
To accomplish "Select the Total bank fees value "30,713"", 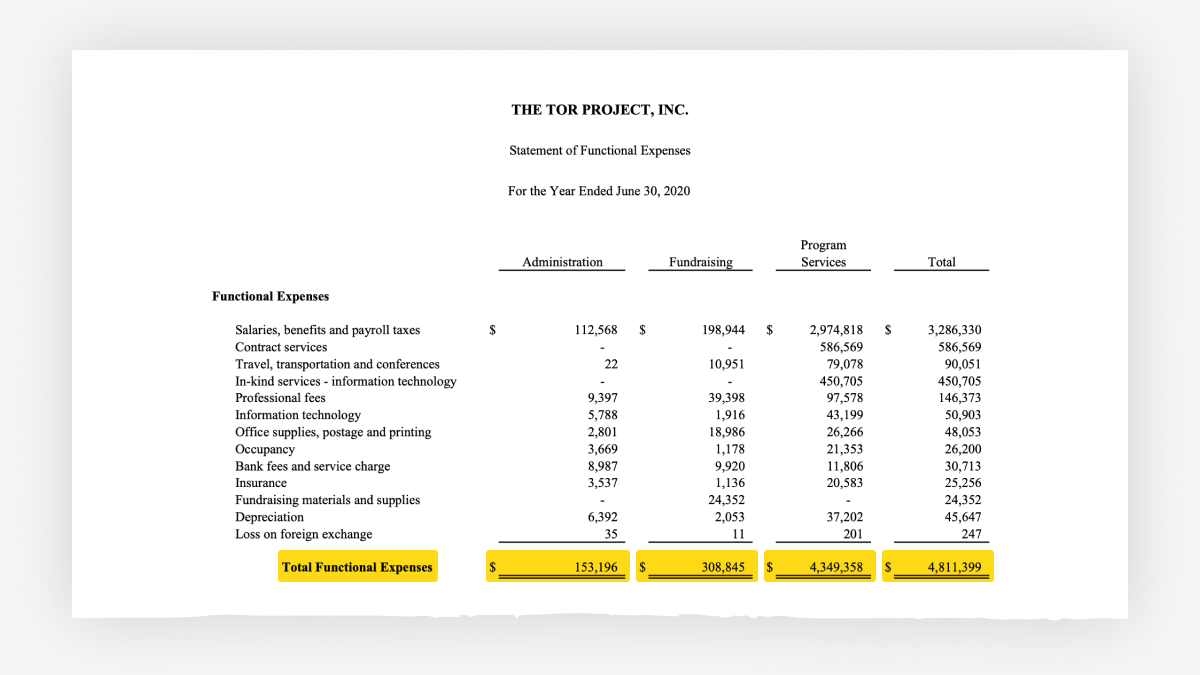I will (x=963, y=466).
